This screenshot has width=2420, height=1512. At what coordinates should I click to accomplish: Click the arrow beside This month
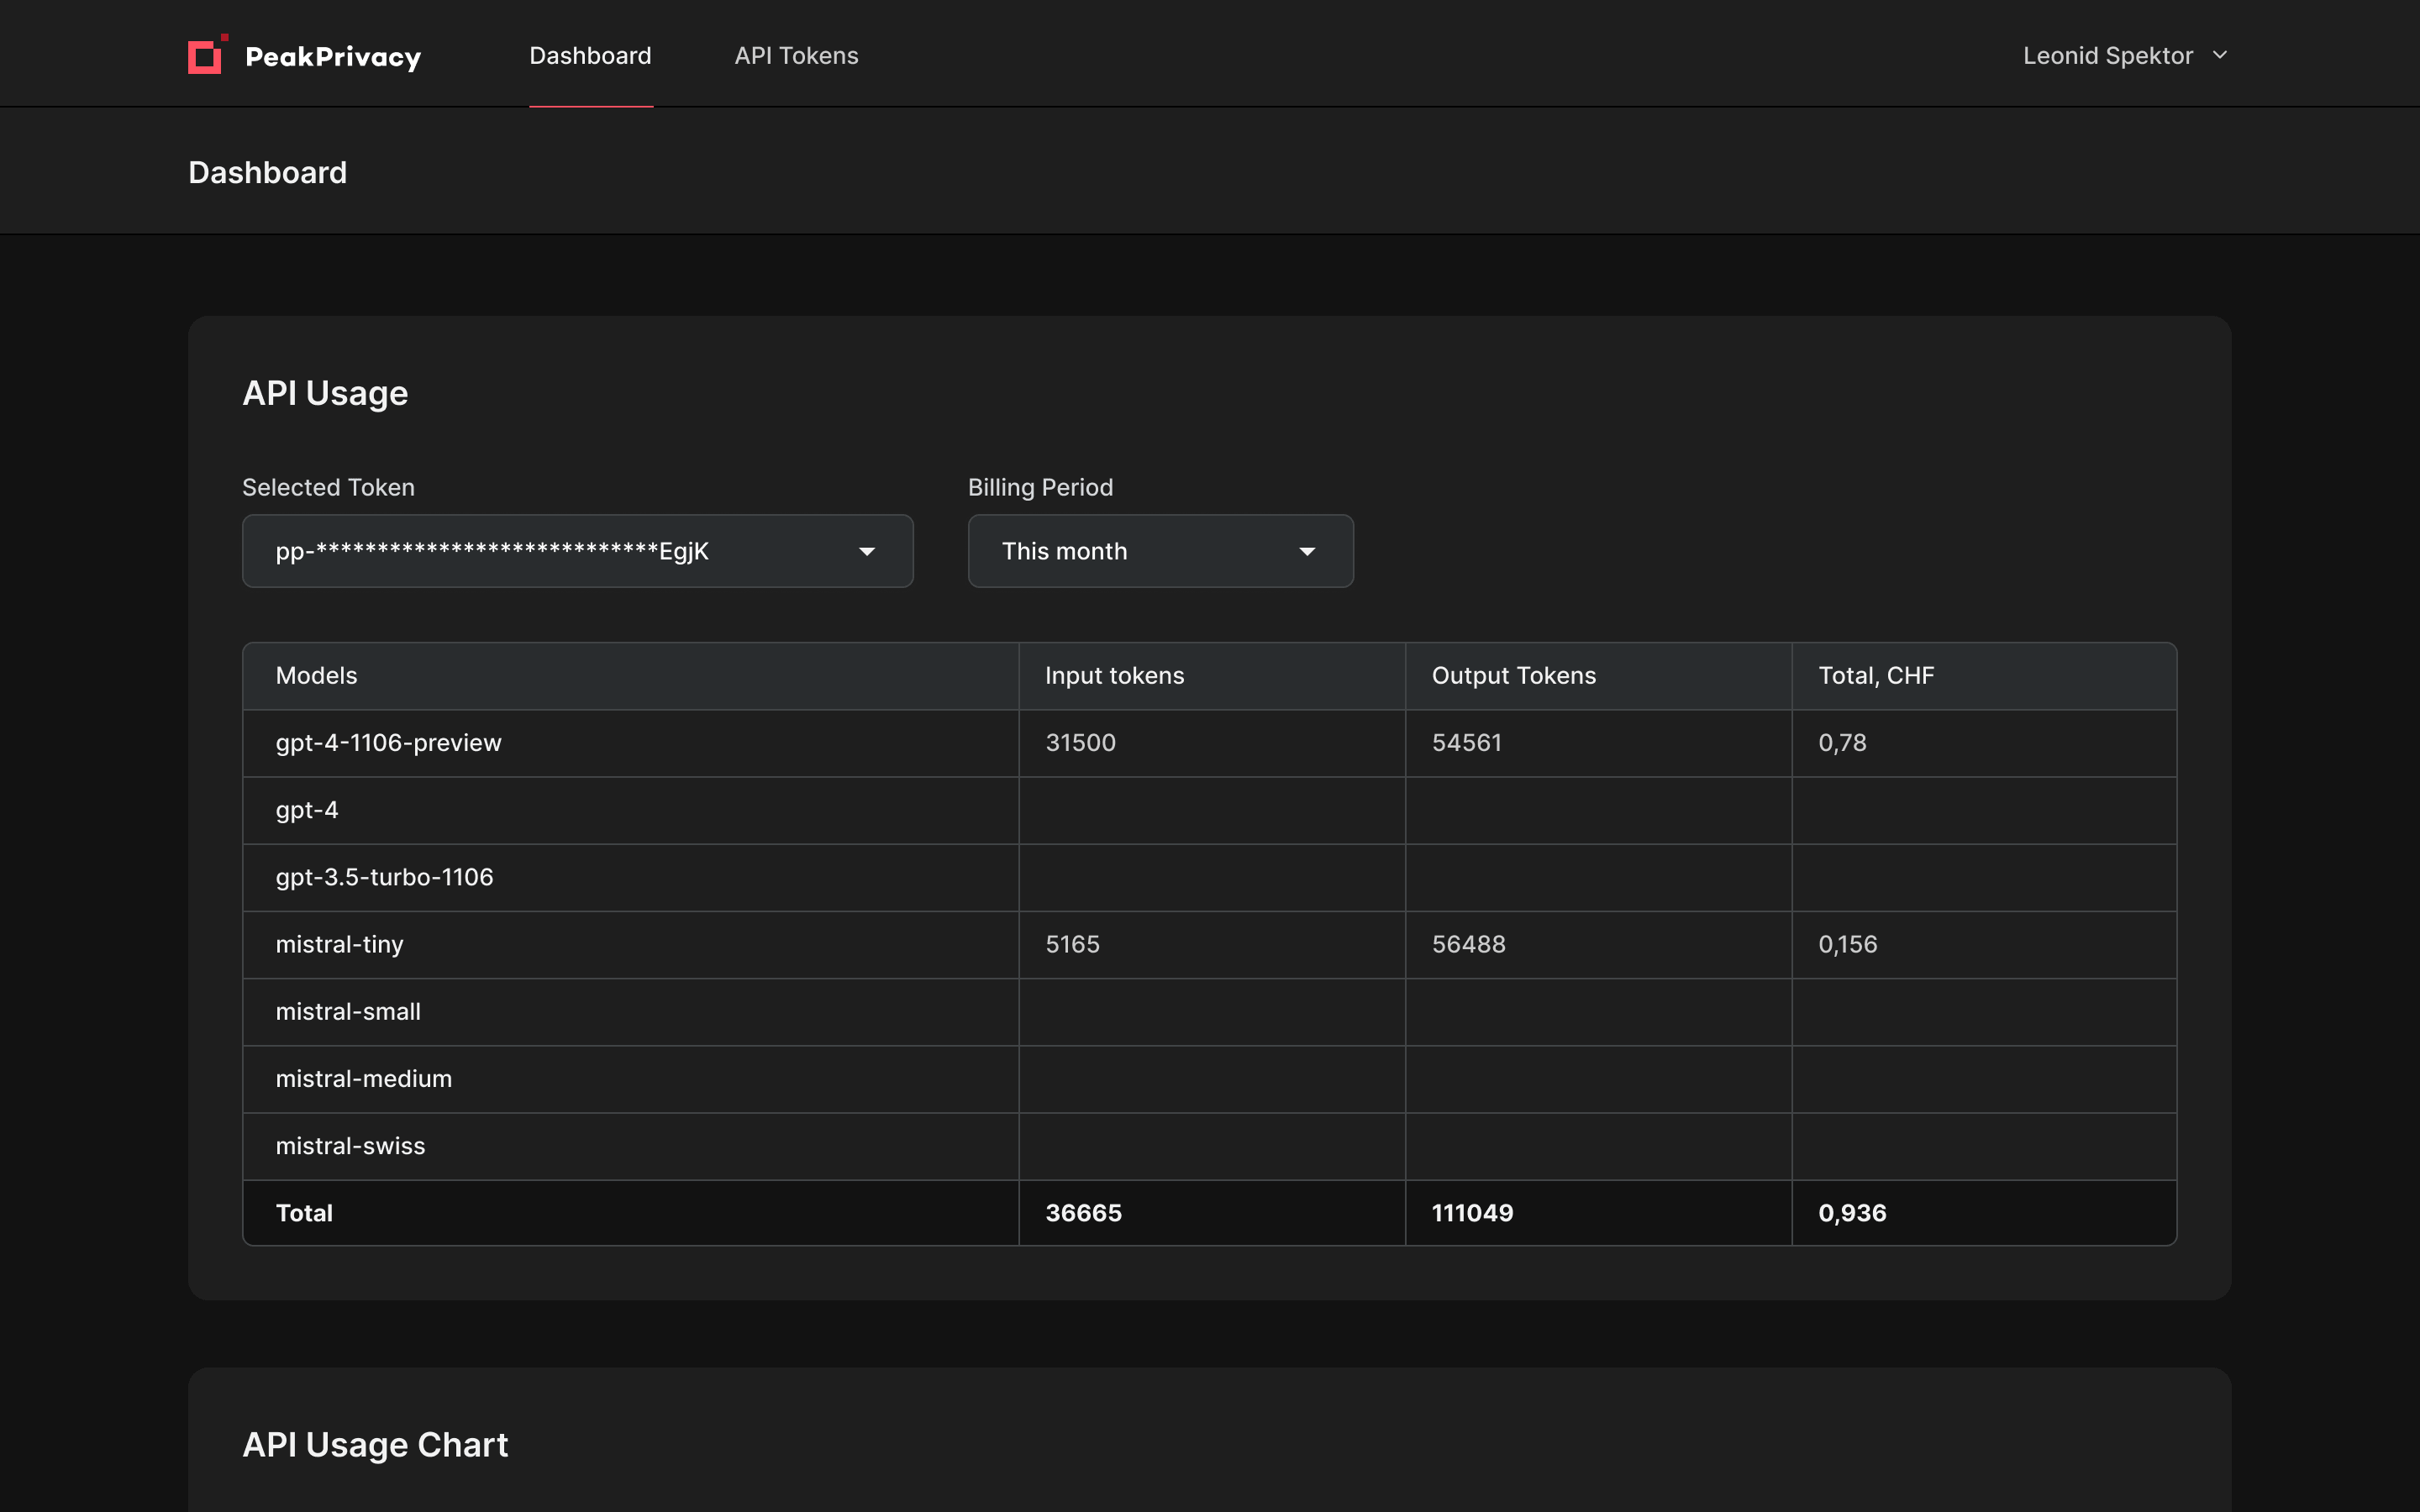point(1306,552)
